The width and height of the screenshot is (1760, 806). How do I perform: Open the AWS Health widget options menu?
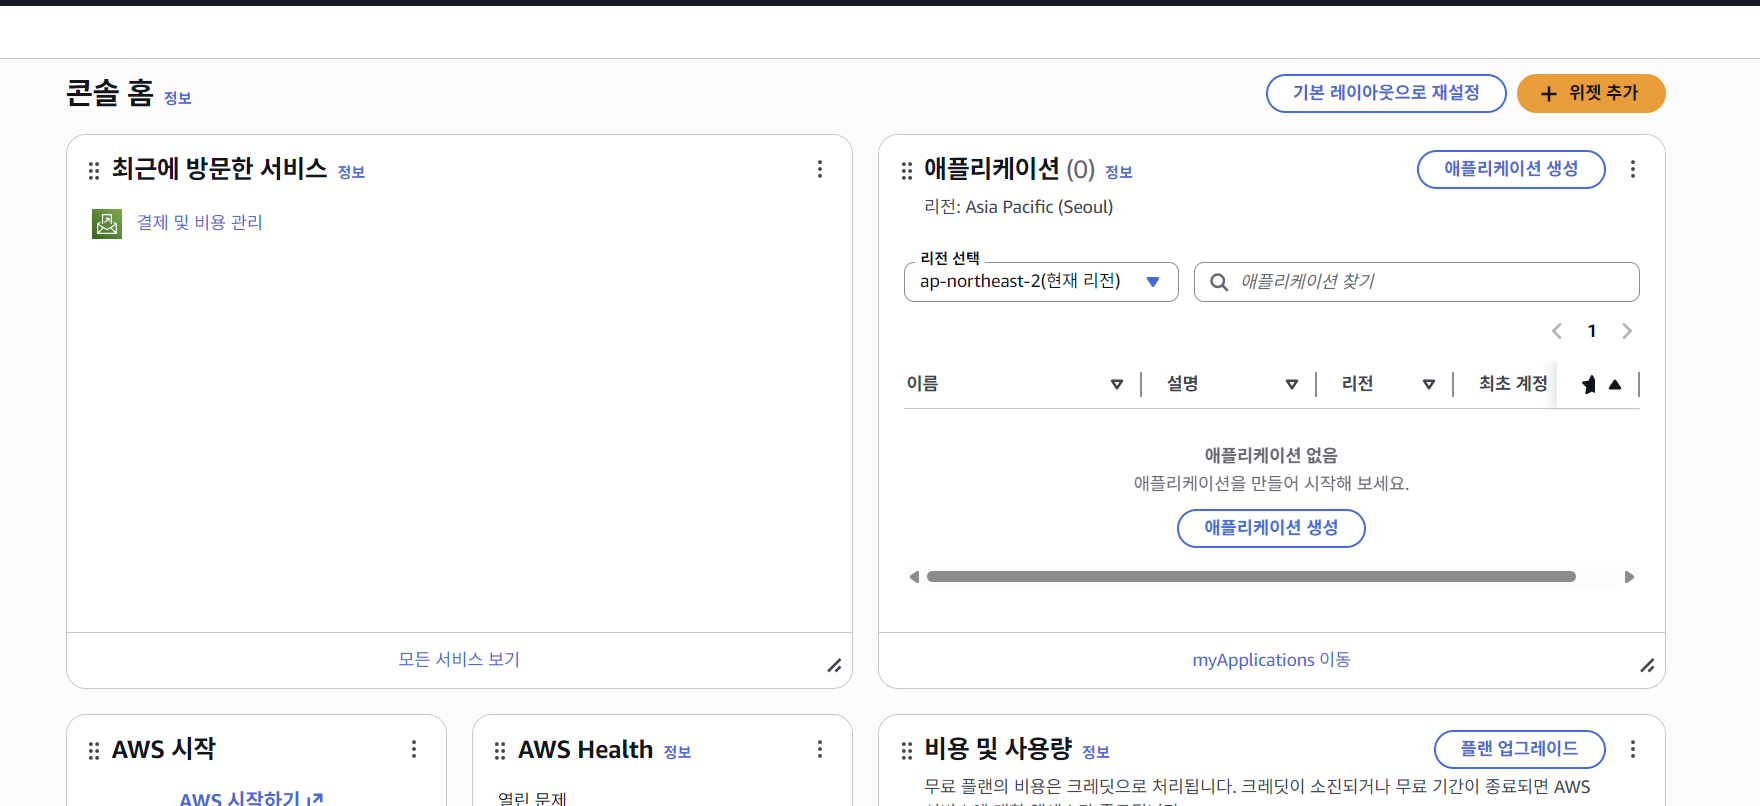click(x=820, y=749)
